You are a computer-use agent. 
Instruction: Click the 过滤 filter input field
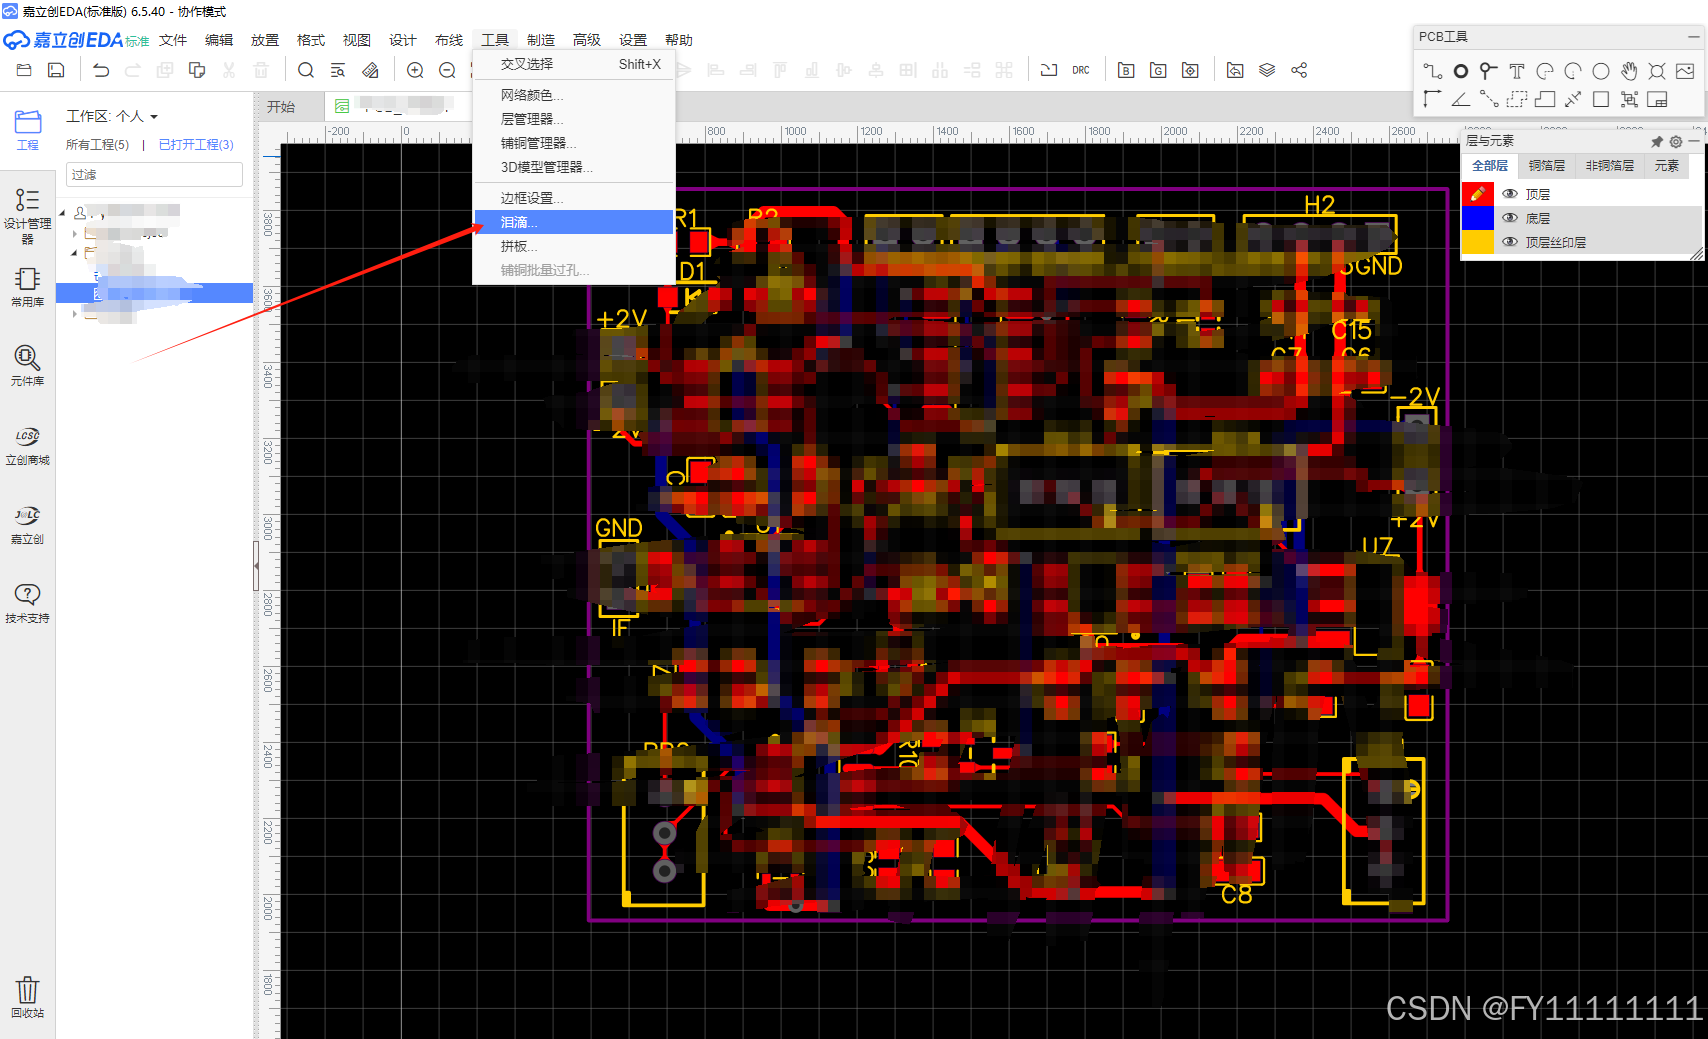tap(154, 175)
